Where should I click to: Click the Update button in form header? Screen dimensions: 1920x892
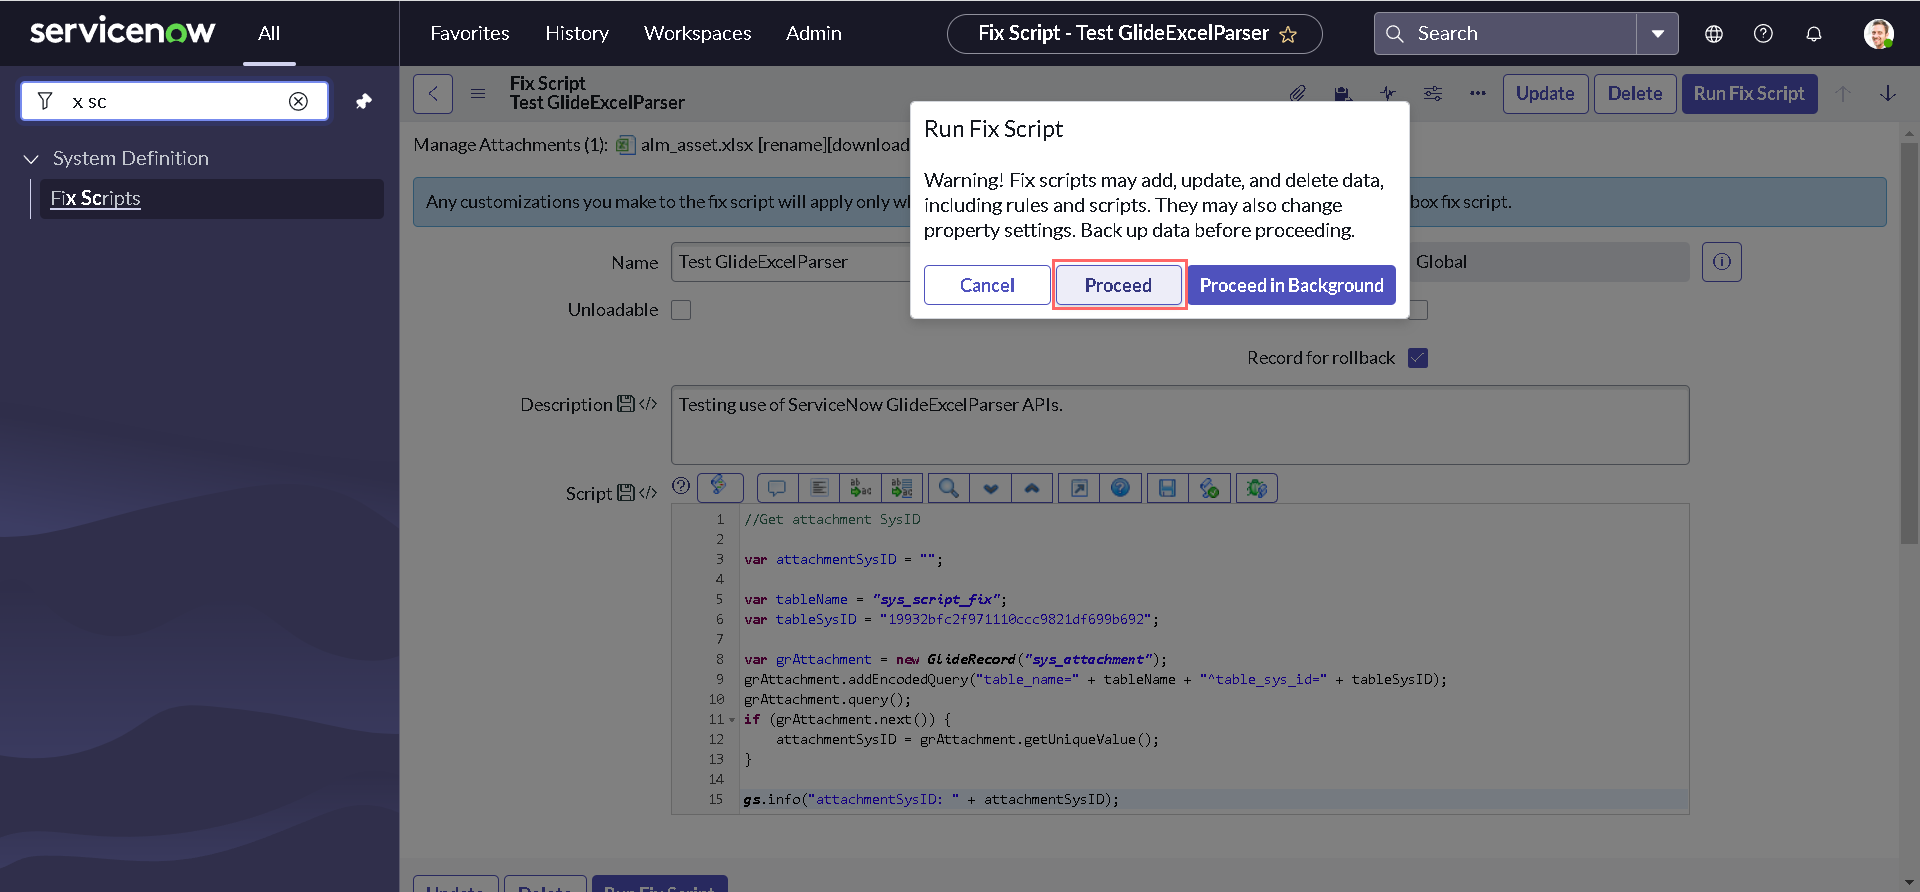(1545, 94)
